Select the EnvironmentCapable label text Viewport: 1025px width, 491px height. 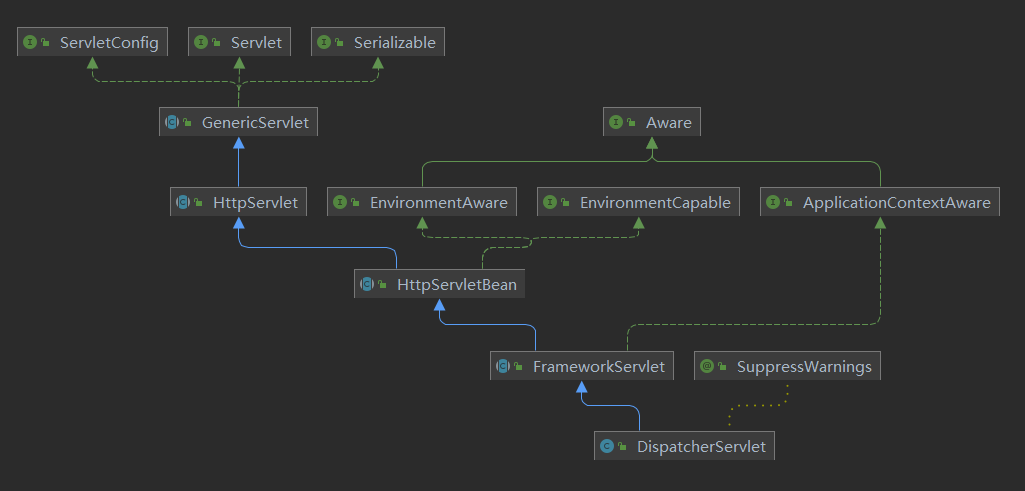pos(655,203)
